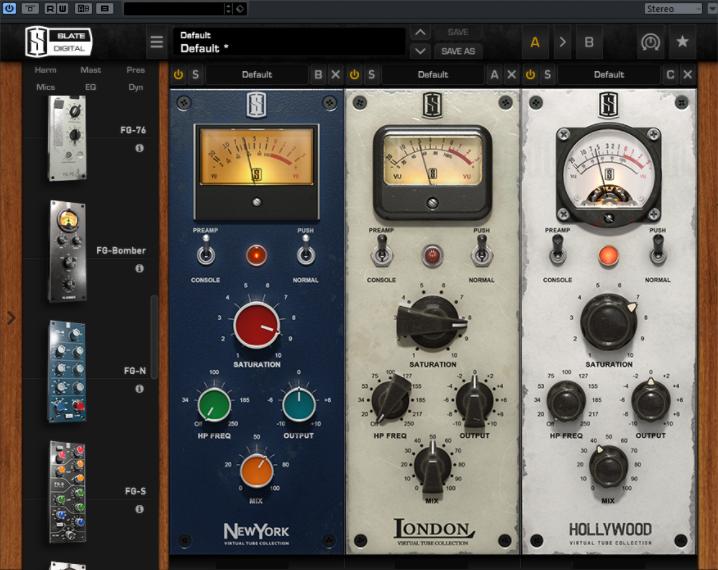Click the Hollywood MIX knob

pyautogui.click(x=608, y=468)
